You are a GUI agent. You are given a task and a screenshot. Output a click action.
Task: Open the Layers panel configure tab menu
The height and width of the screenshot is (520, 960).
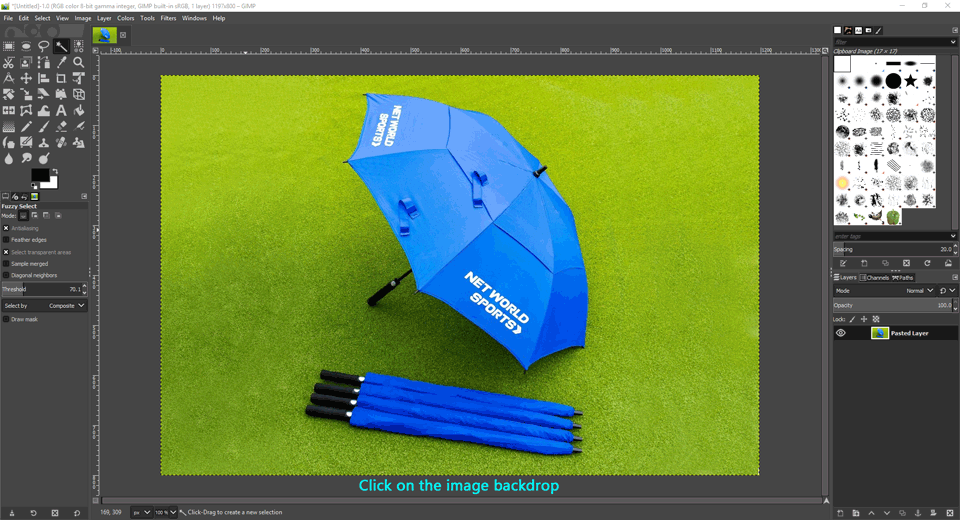pyautogui.click(x=954, y=277)
